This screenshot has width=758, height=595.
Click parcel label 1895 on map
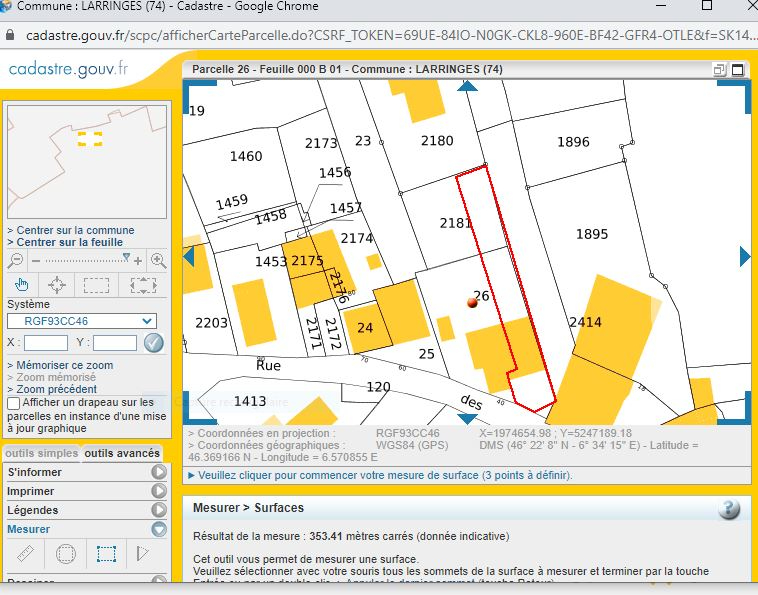point(592,234)
